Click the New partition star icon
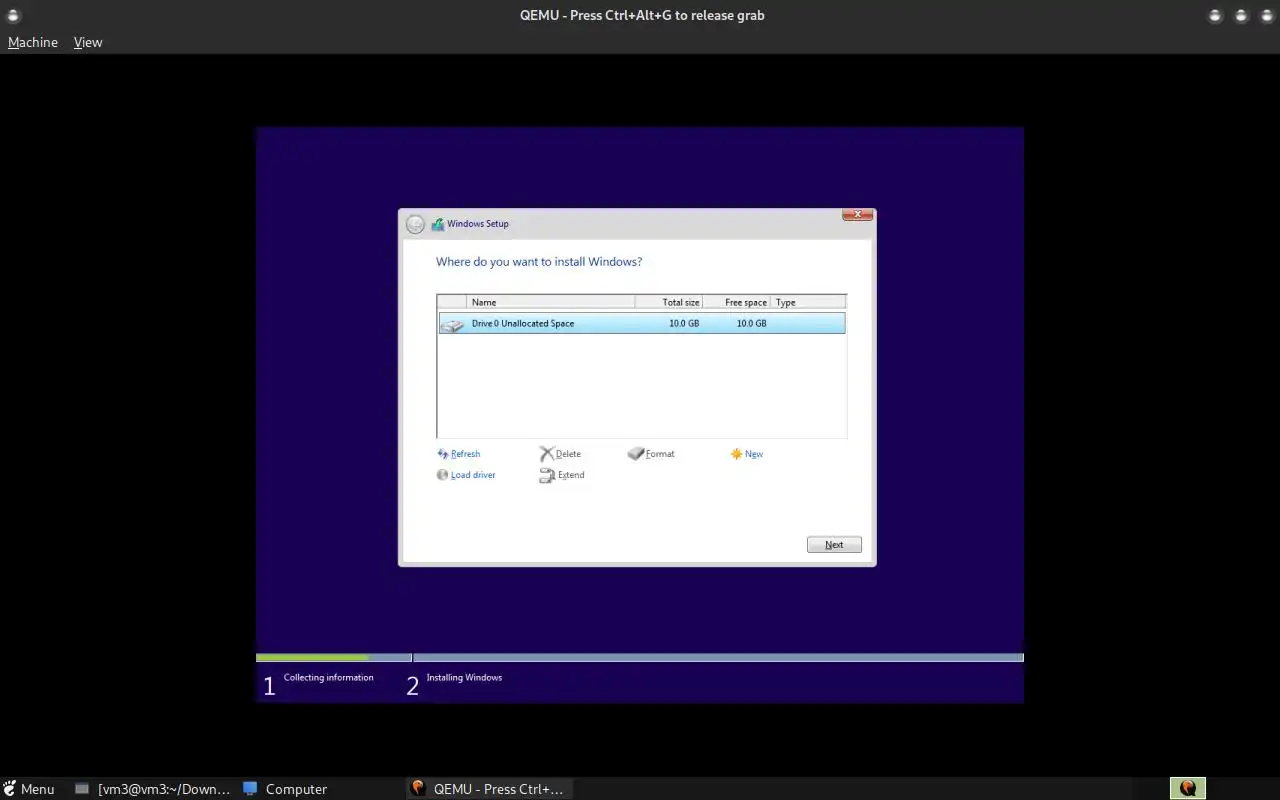 pyautogui.click(x=736, y=454)
